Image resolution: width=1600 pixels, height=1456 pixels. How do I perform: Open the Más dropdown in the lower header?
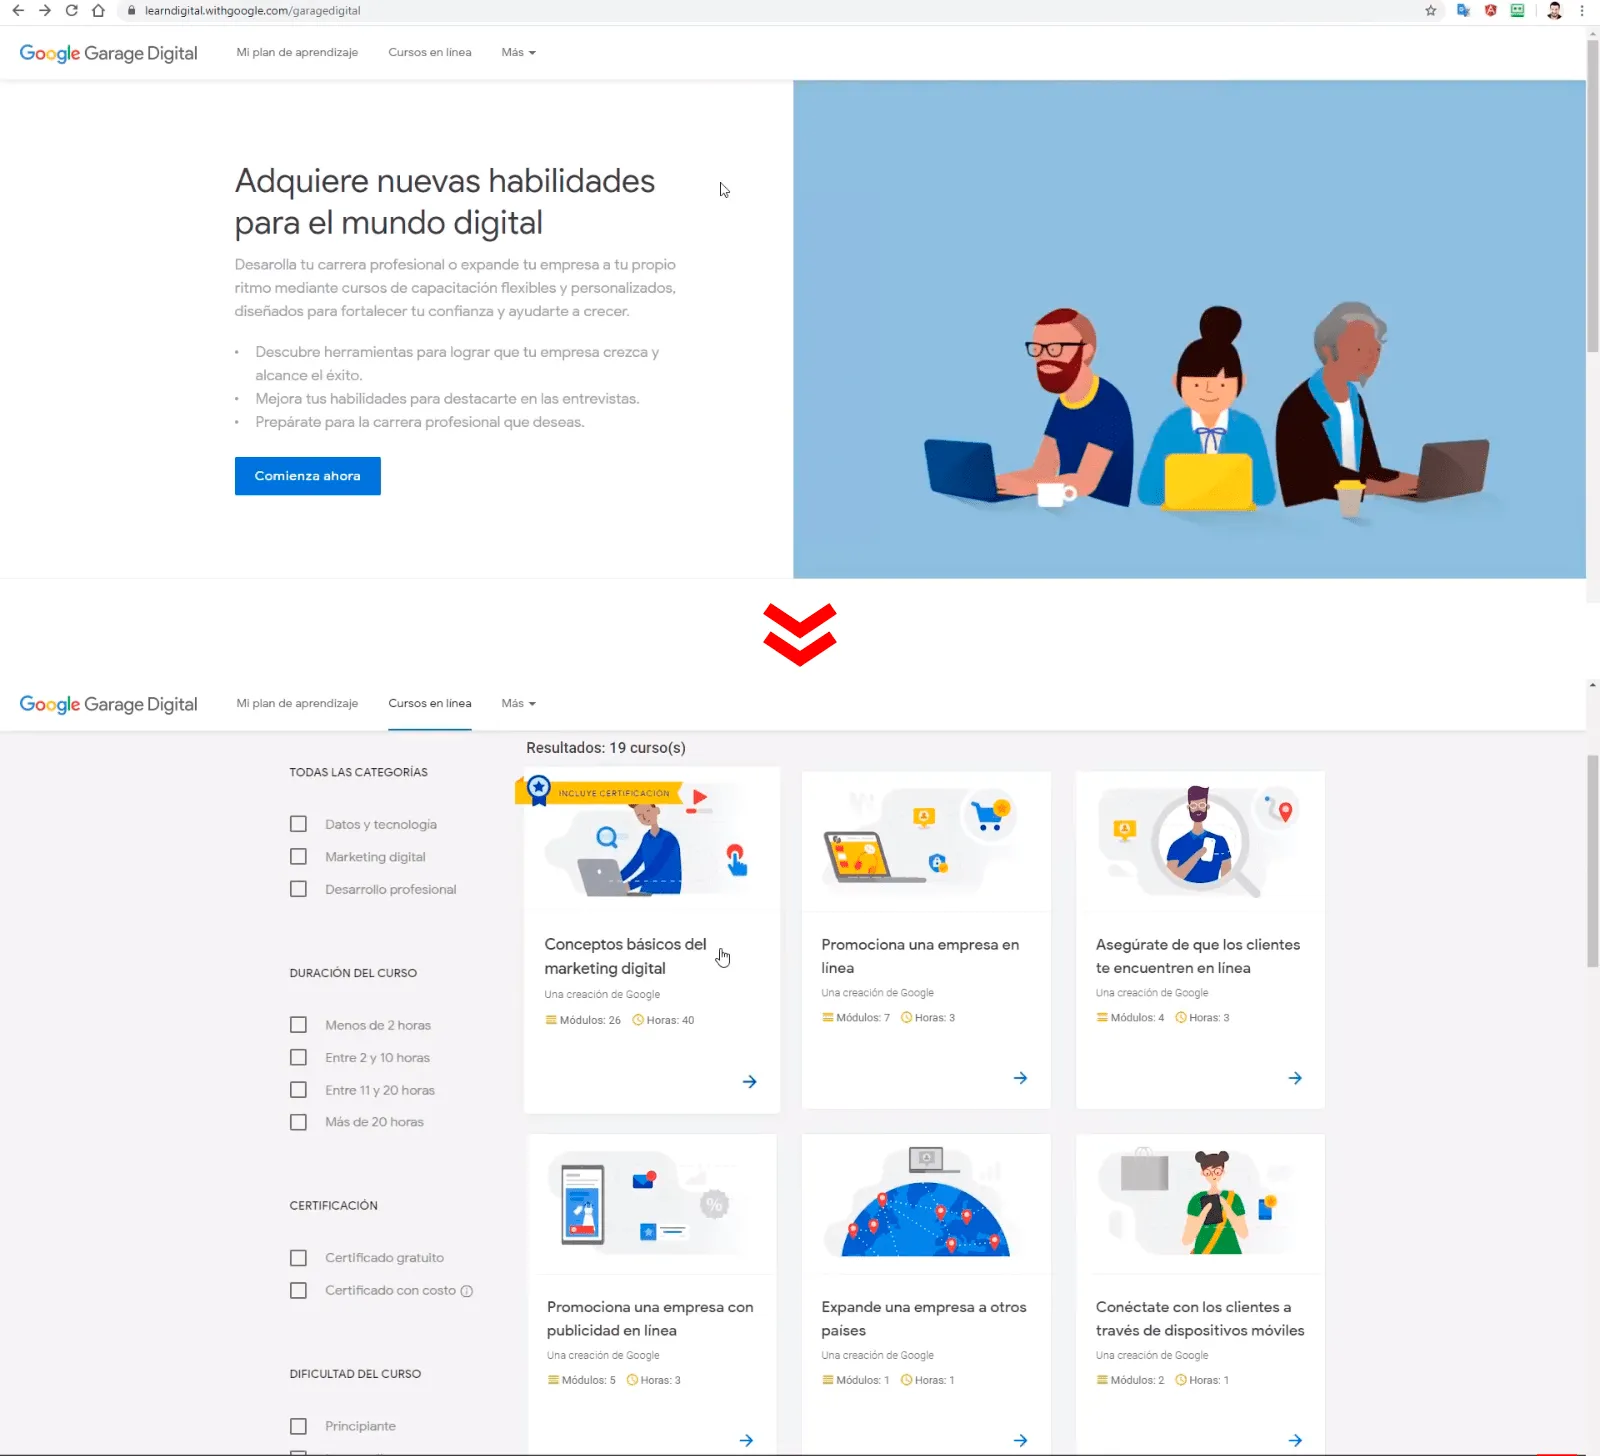tap(518, 703)
